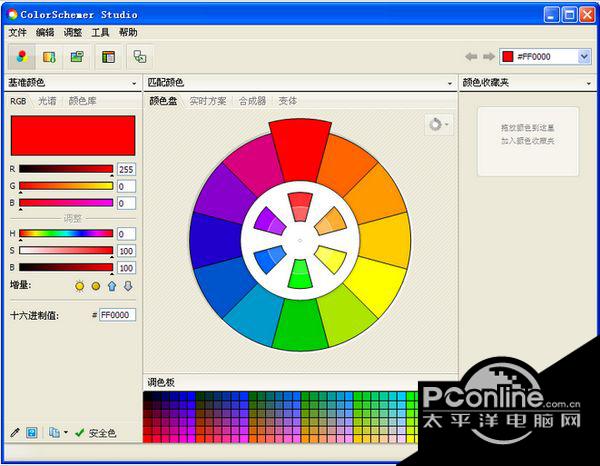This screenshot has height=466, width=600.
Task: Click the blue channel slider under G
Action: pyautogui.click(x=66, y=203)
